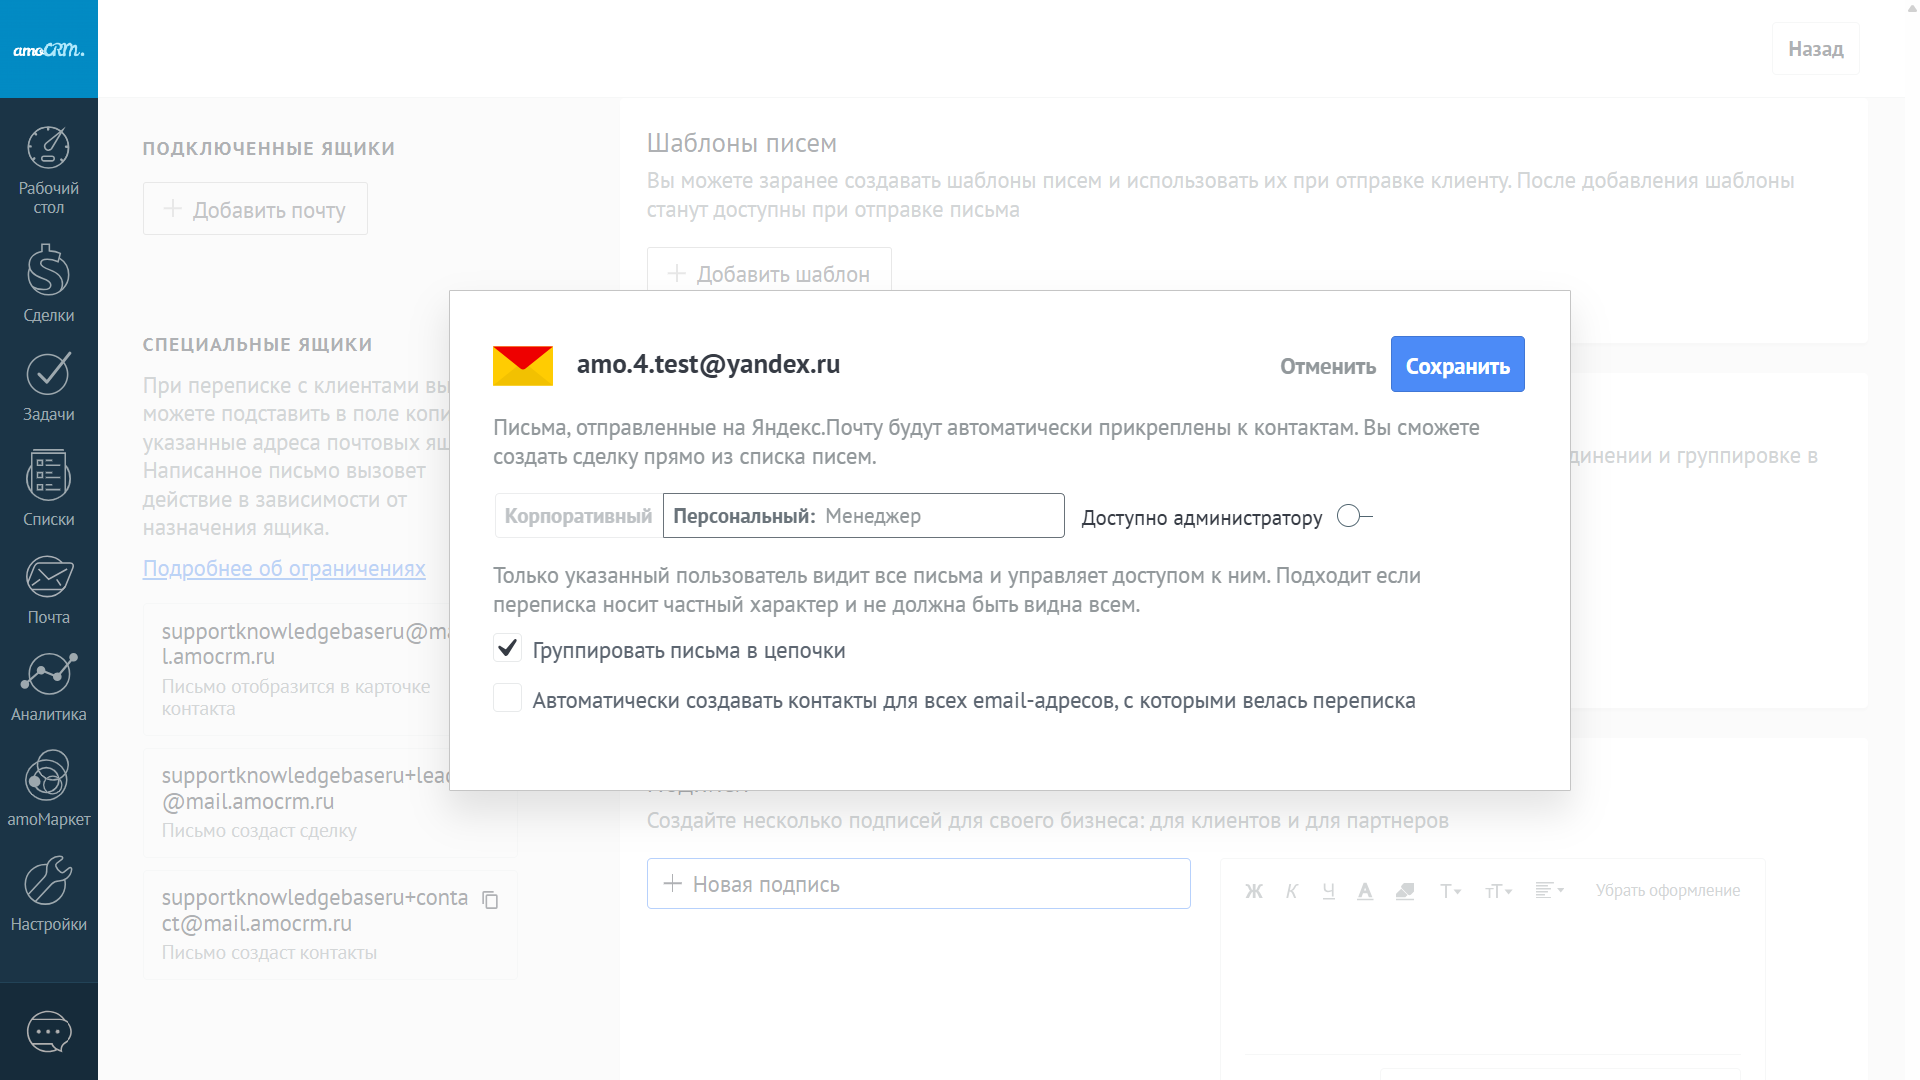Toggle Доступно администратору switch
Image resolution: width=1920 pixels, height=1080 pixels.
click(1354, 516)
